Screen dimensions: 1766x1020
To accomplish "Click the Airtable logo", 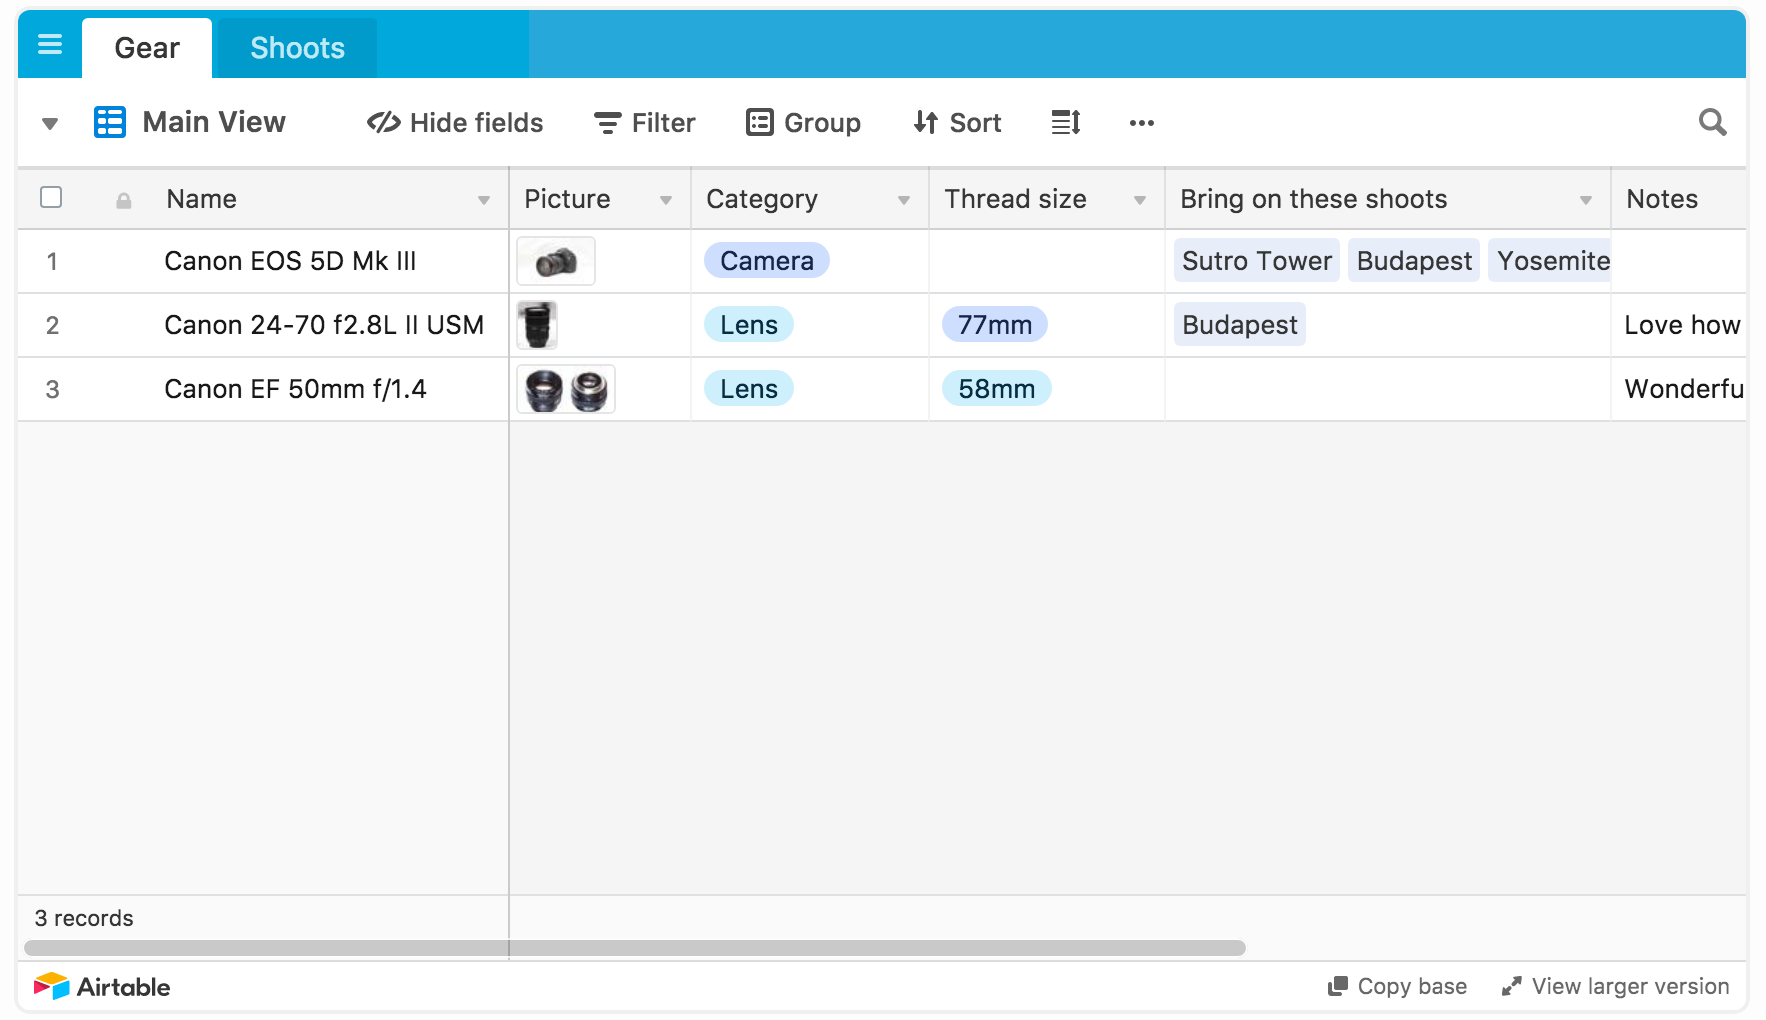I will tap(102, 987).
